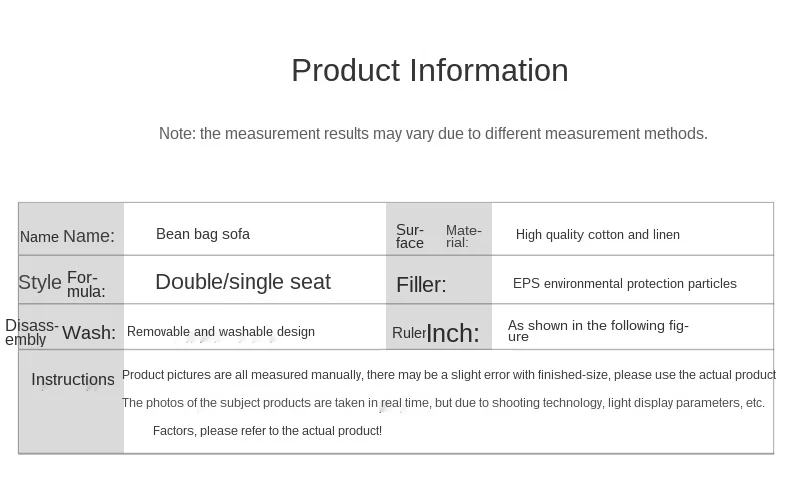Click the large "Name:" label

(89, 236)
